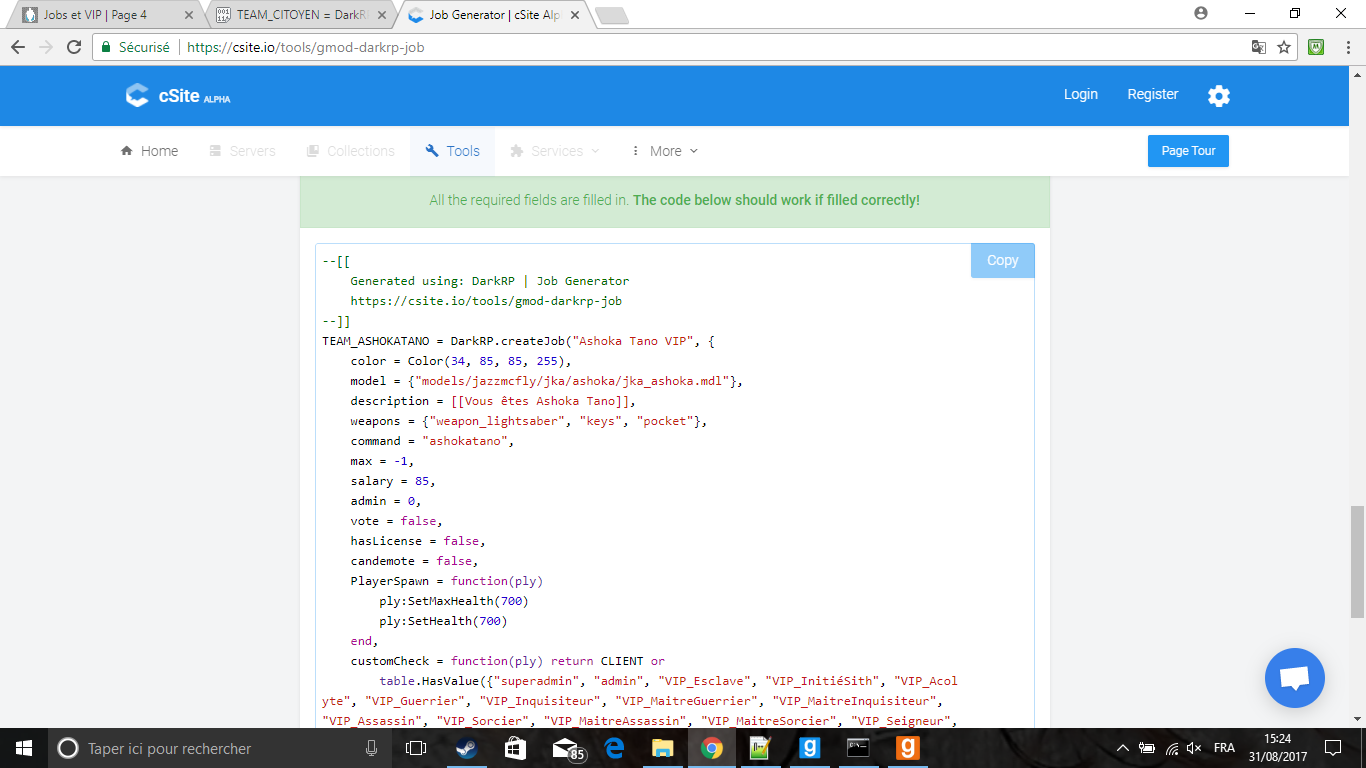Click the Cortana search box
The image size is (1366, 768).
point(220,748)
